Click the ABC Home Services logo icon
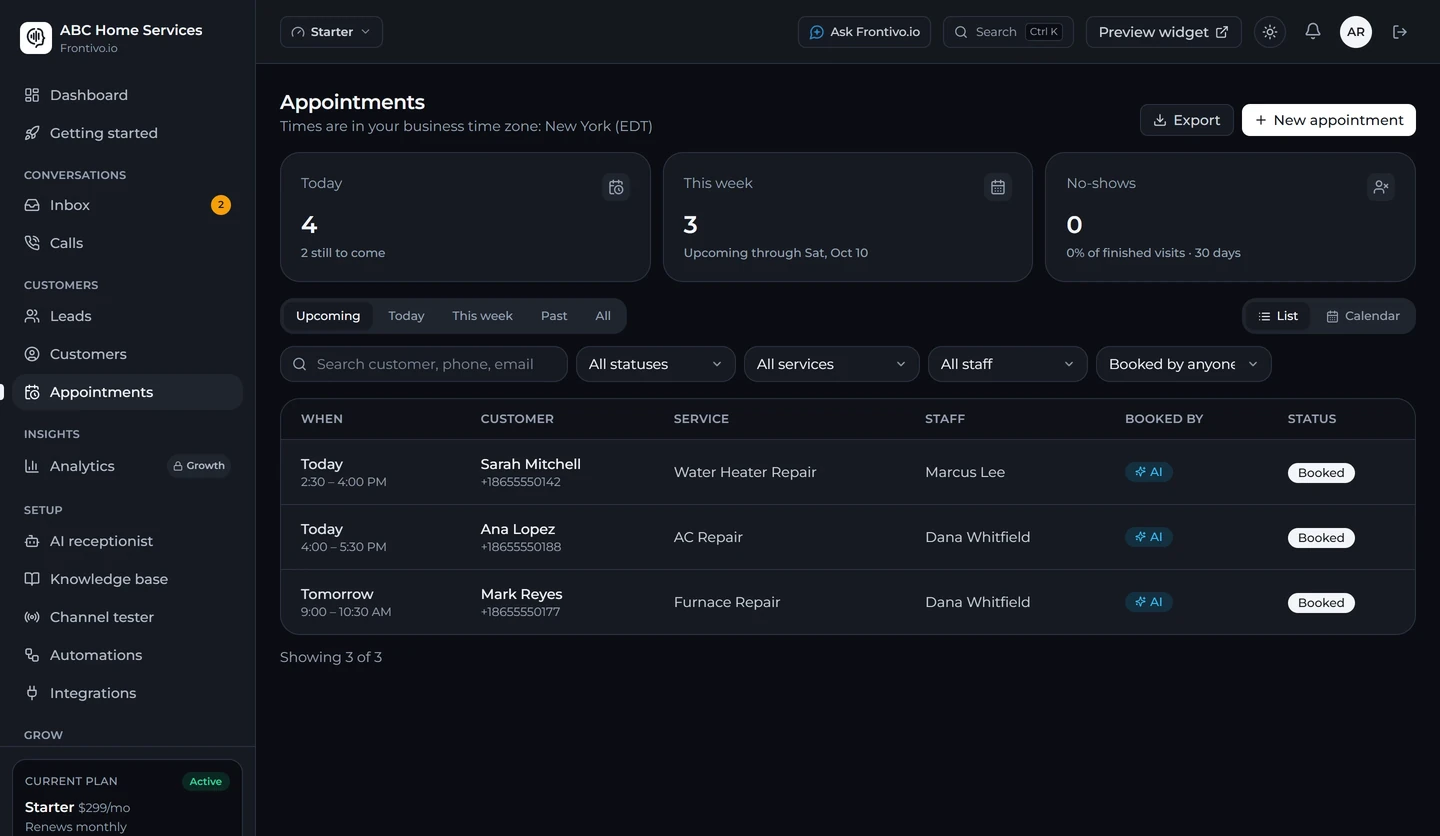 36,38
